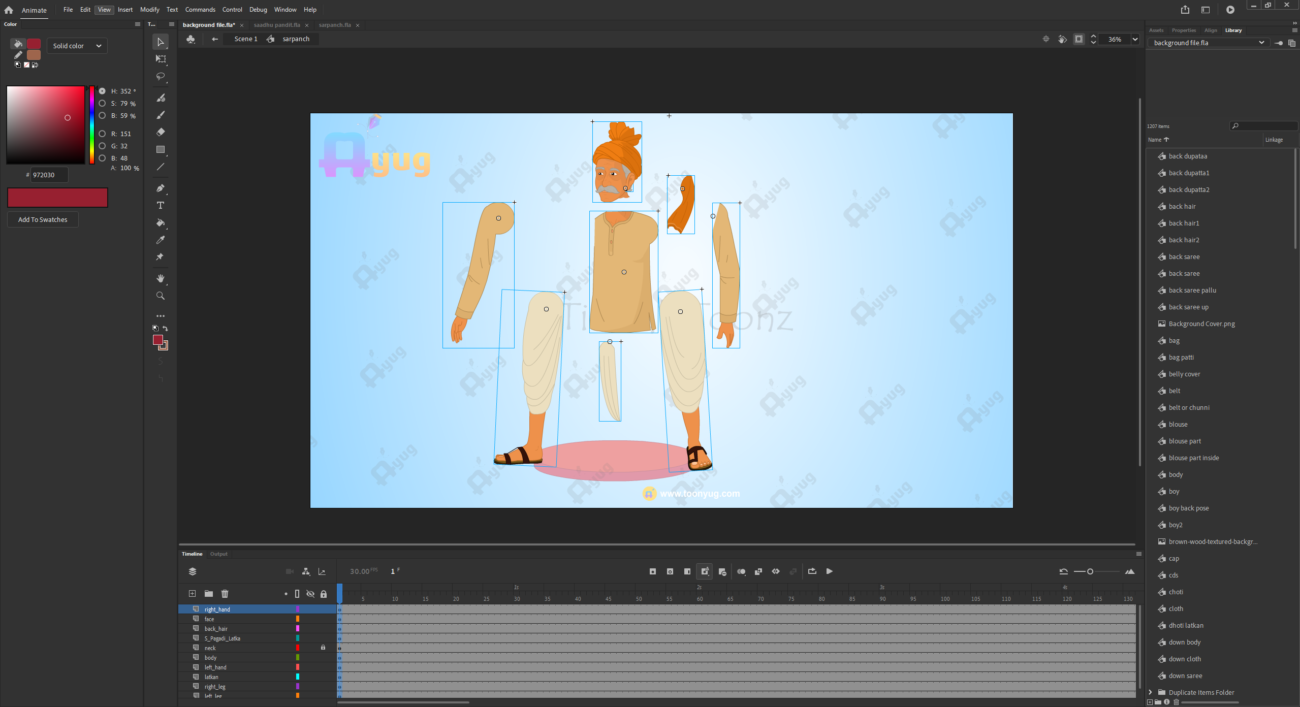Viewport: 1300px width, 707px height.
Task: Toggle lock on the neck layer
Action: pyautogui.click(x=323, y=648)
